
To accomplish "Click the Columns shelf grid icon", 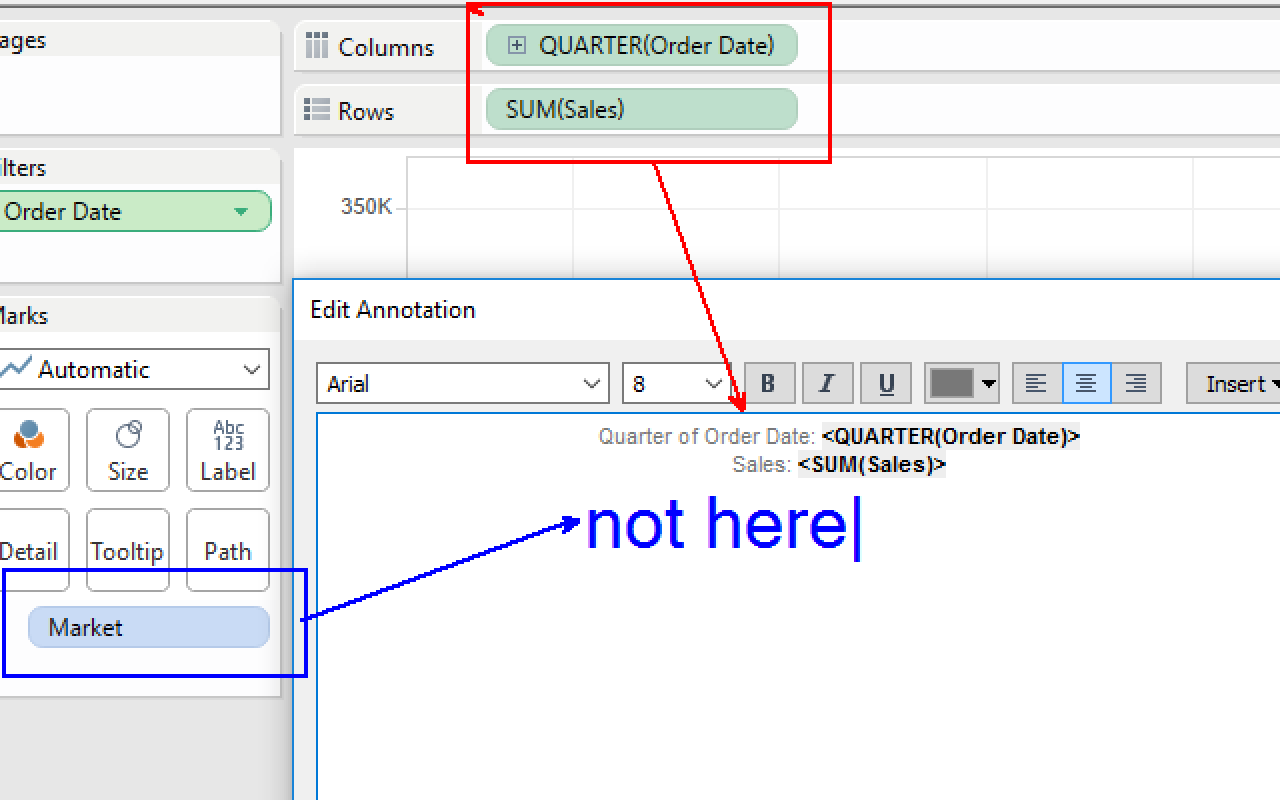I will point(317,46).
